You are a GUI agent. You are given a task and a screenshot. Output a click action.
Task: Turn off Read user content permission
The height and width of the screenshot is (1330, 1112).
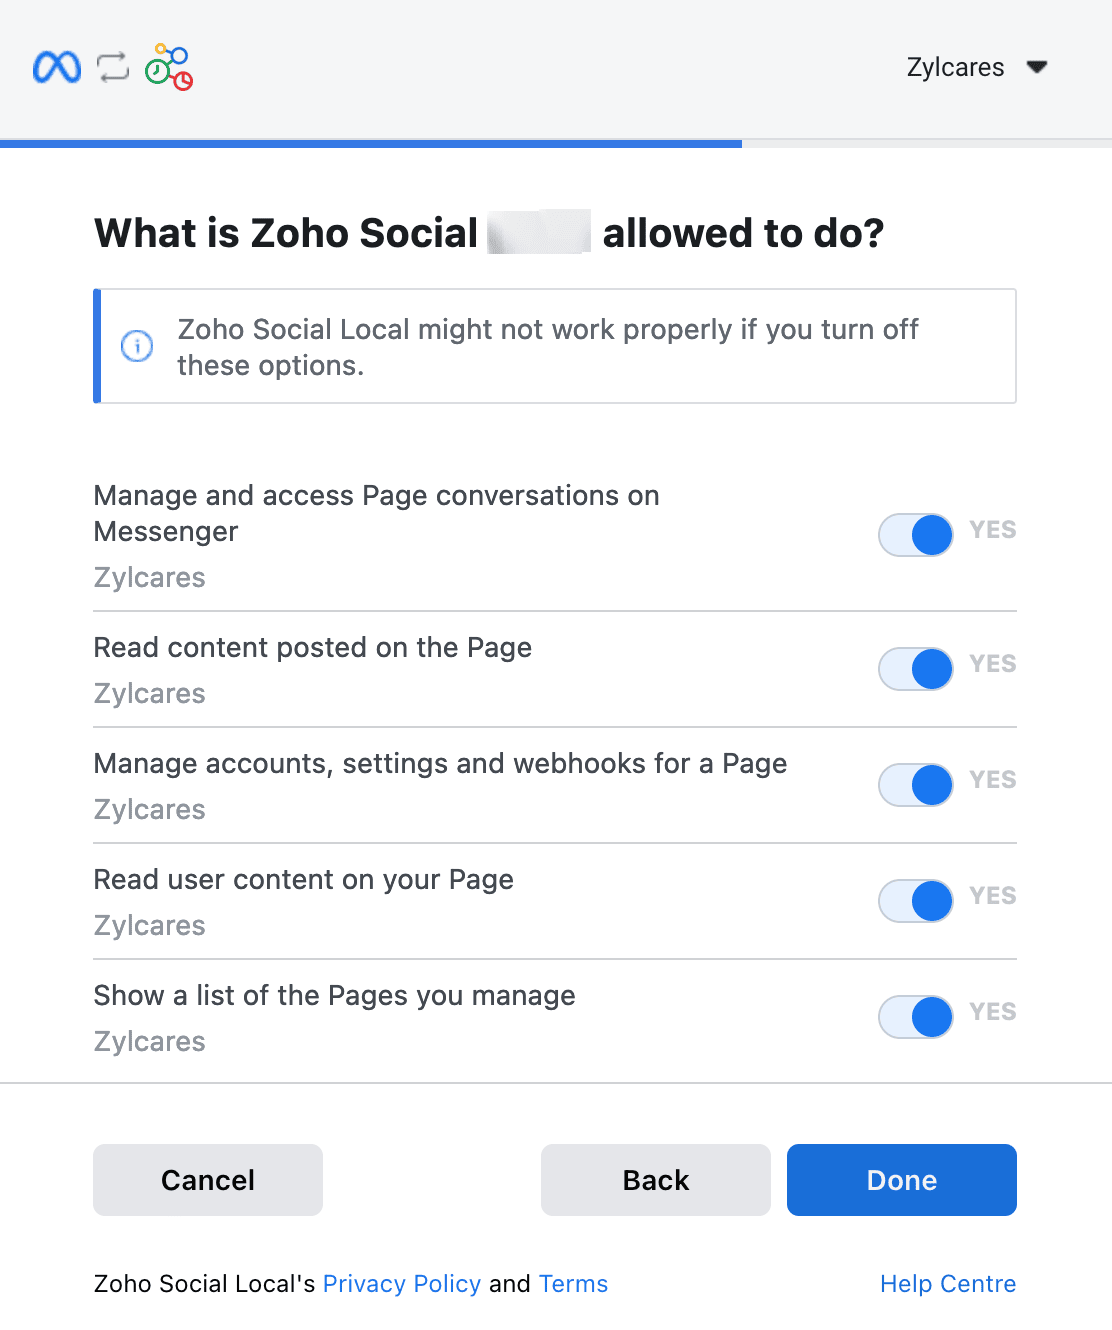916,901
